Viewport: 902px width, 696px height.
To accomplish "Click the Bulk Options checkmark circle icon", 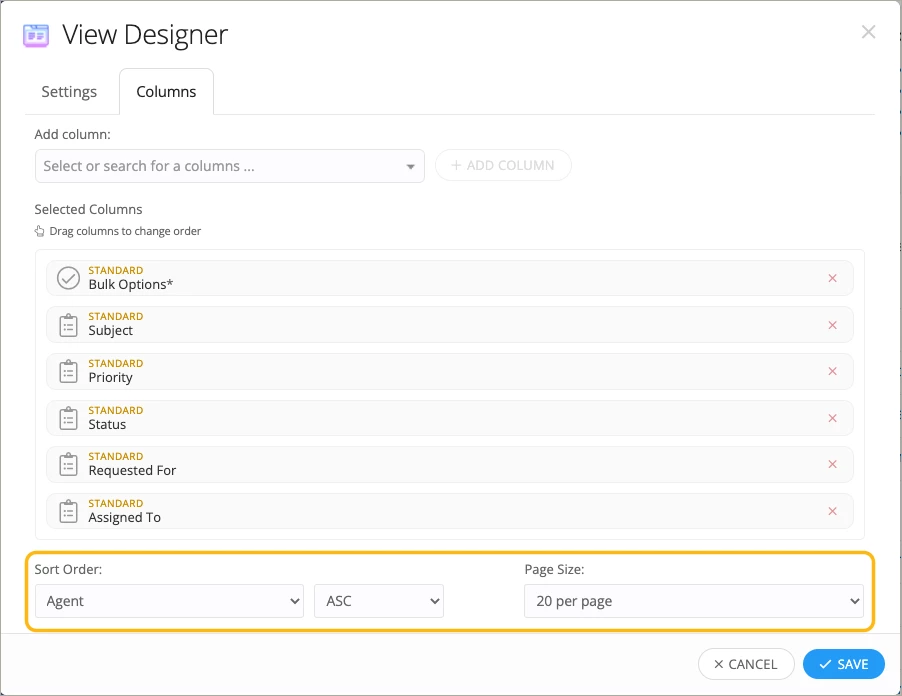I will click(x=68, y=278).
